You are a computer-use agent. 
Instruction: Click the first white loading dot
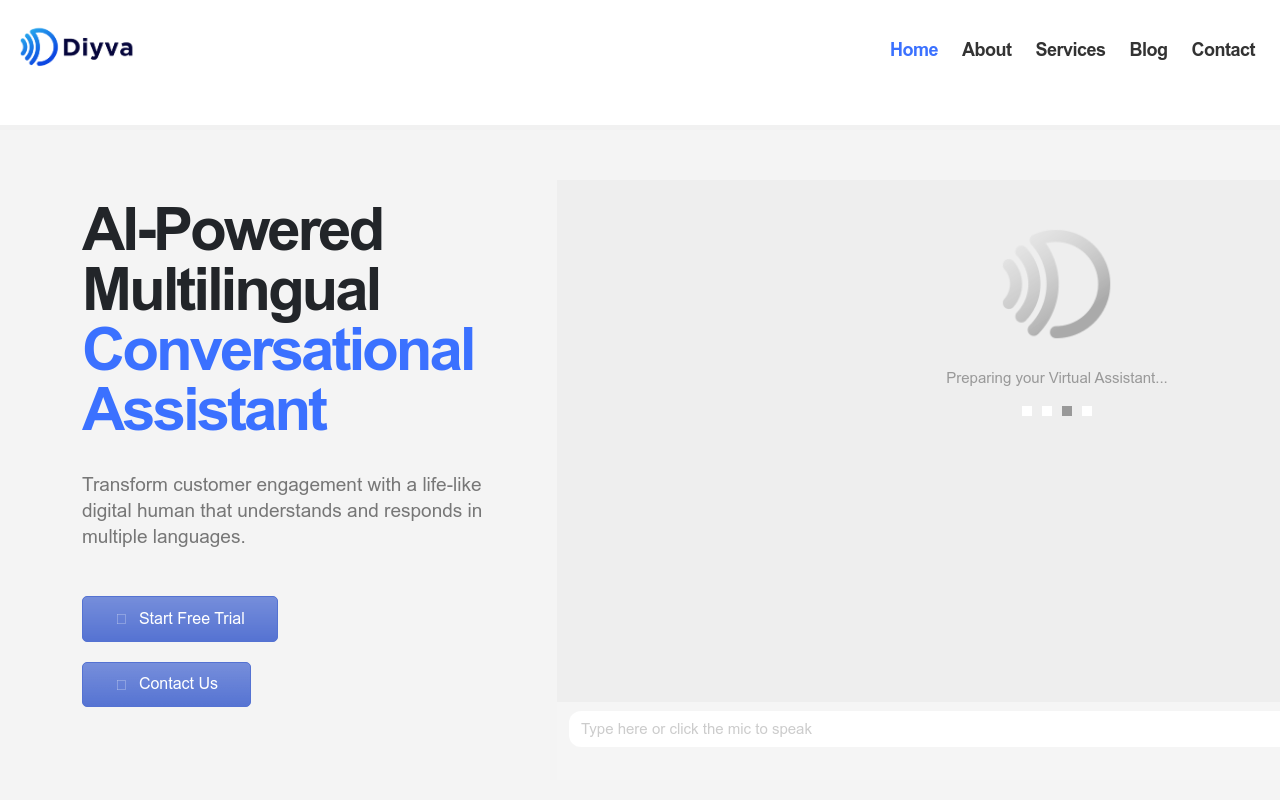(x=1027, y=411)
